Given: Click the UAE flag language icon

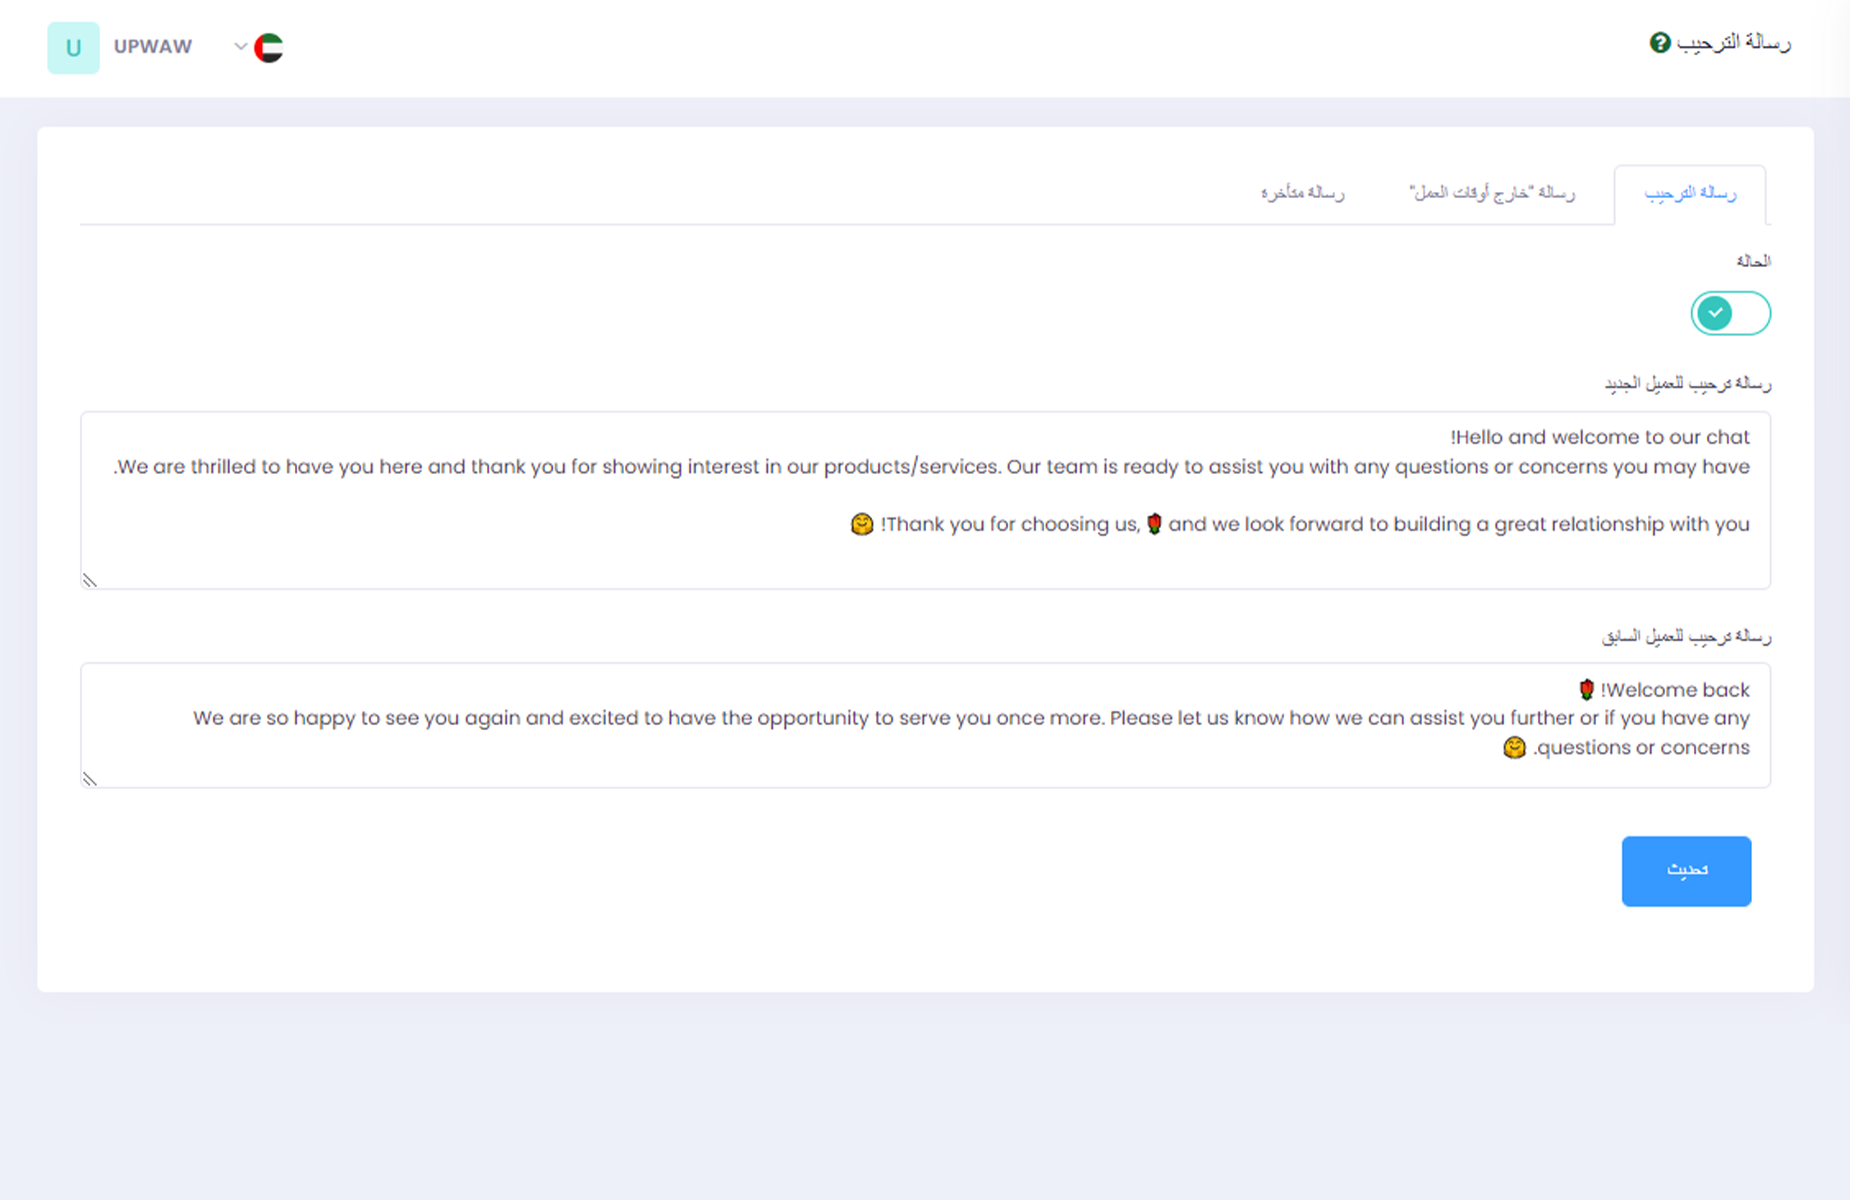Looking at the screenshot, I should pos(269,48).
